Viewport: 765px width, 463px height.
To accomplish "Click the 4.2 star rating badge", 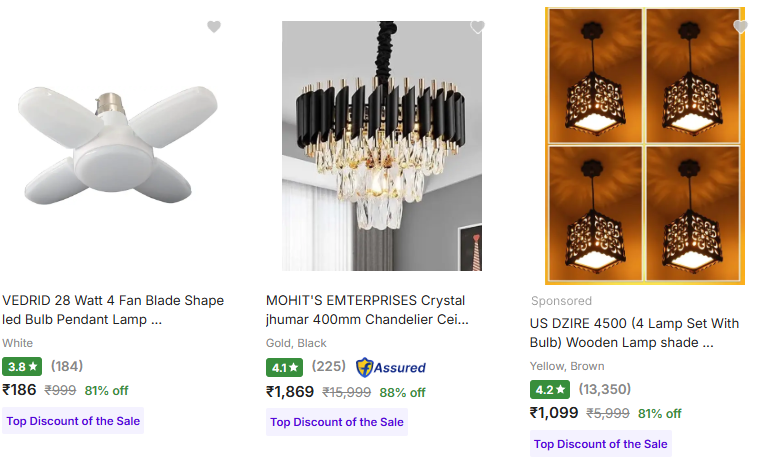I will click(548, 389).
